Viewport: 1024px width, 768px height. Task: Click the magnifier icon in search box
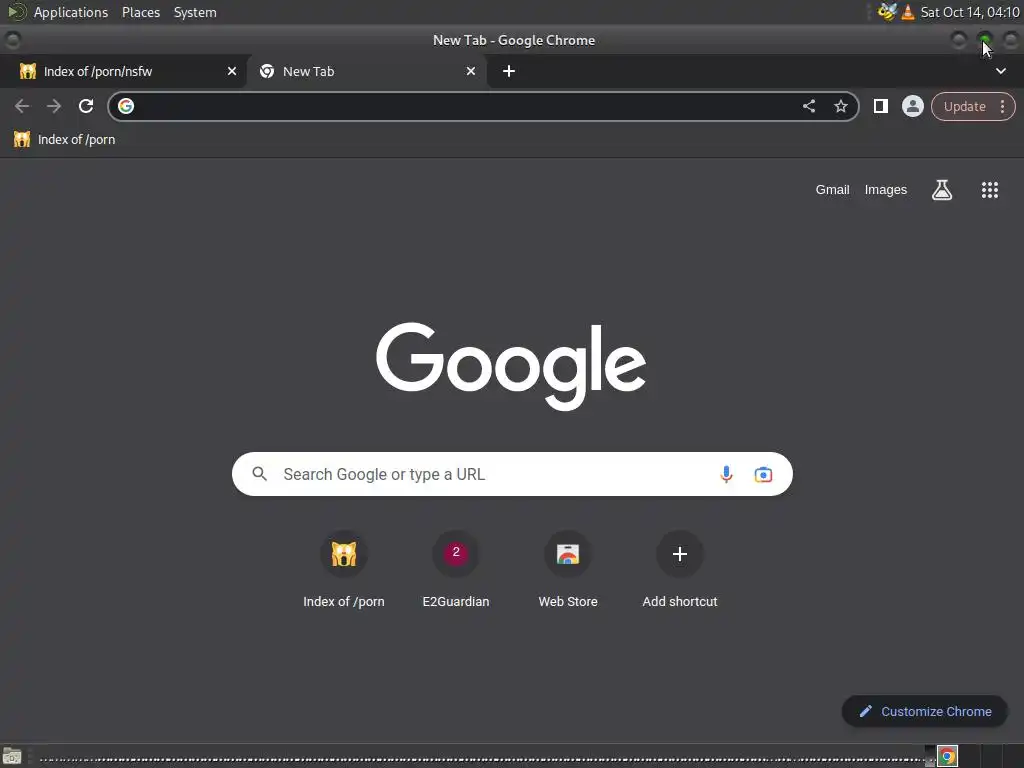coord(259,474)
